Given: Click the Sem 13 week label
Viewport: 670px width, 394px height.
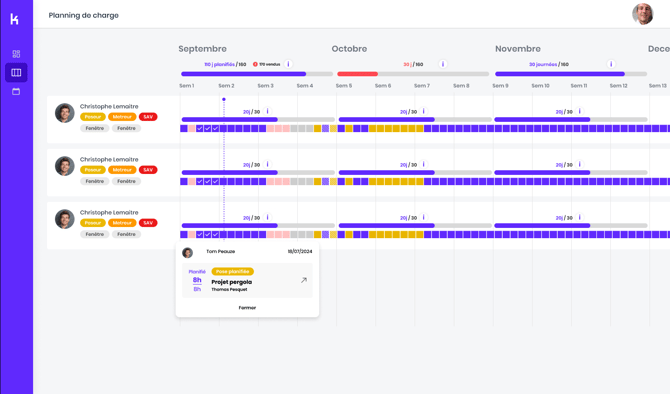Looking at the screenshot, I should tap(658, 85).
